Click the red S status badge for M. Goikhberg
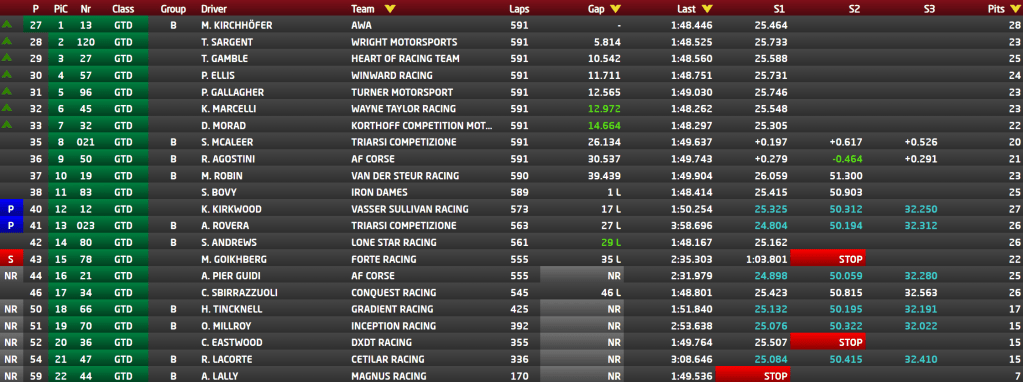1023x382 pixels. [11, 259]
